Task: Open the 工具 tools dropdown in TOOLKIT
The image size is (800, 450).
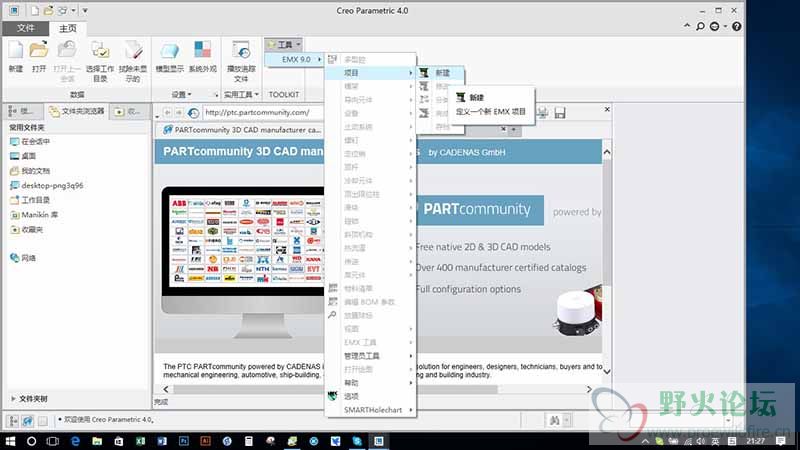Action: pos(284,44)
